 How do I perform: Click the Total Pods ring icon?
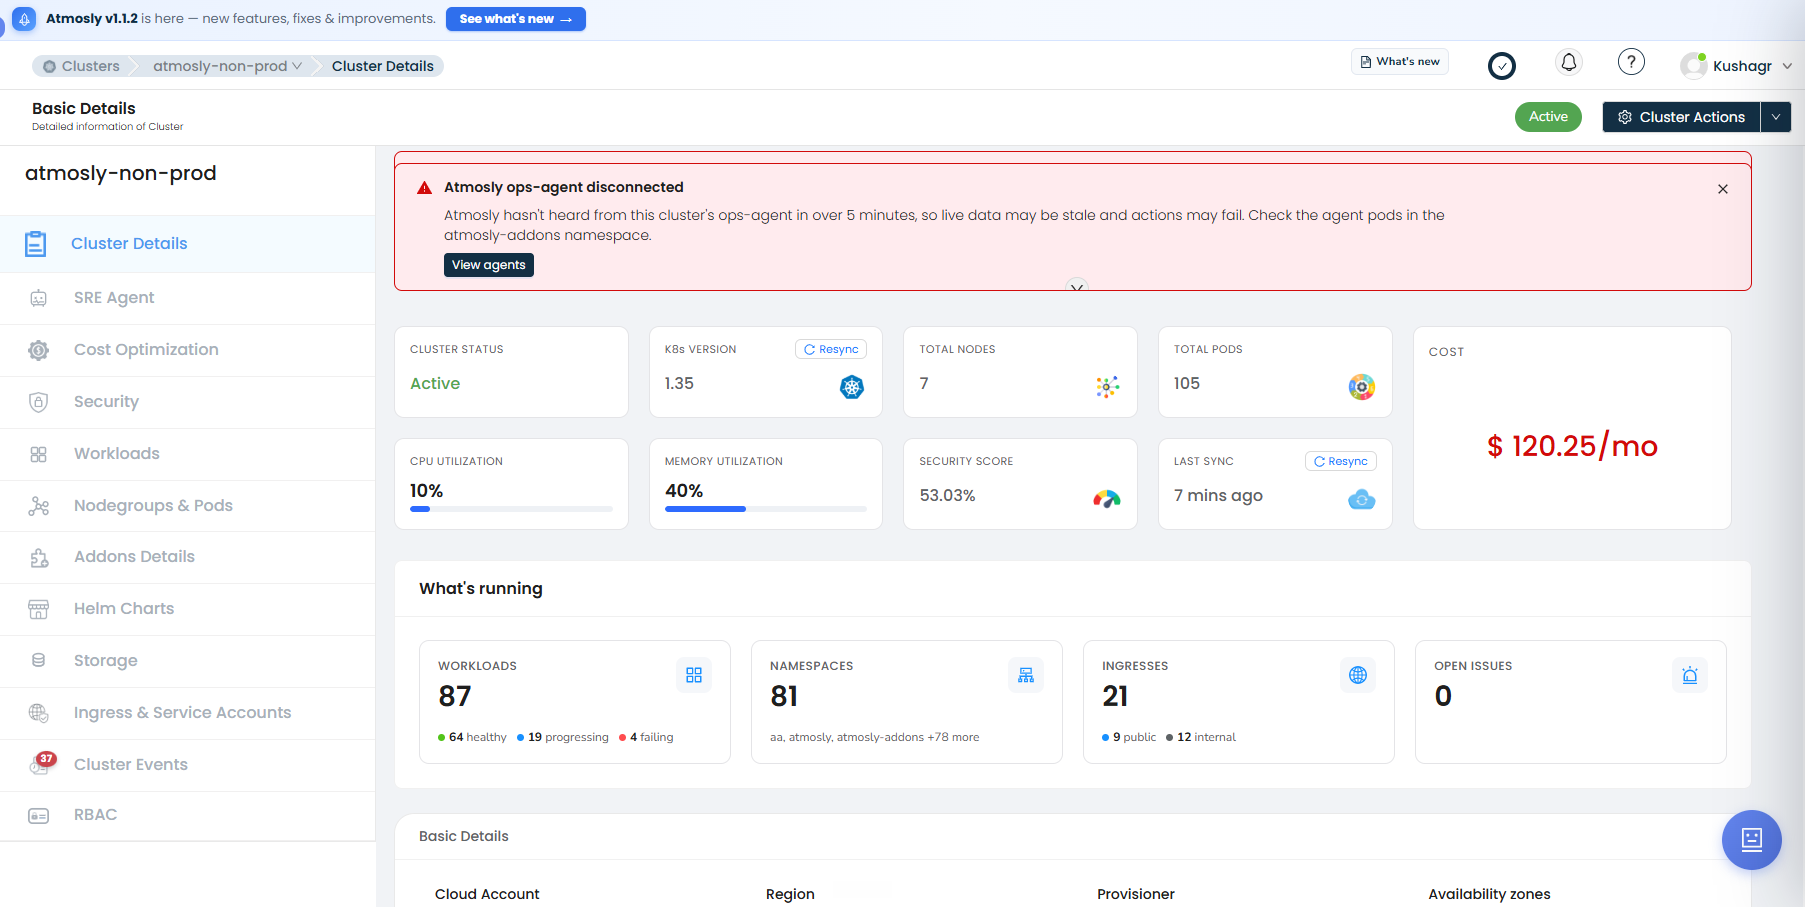[x=1362, y=387]
